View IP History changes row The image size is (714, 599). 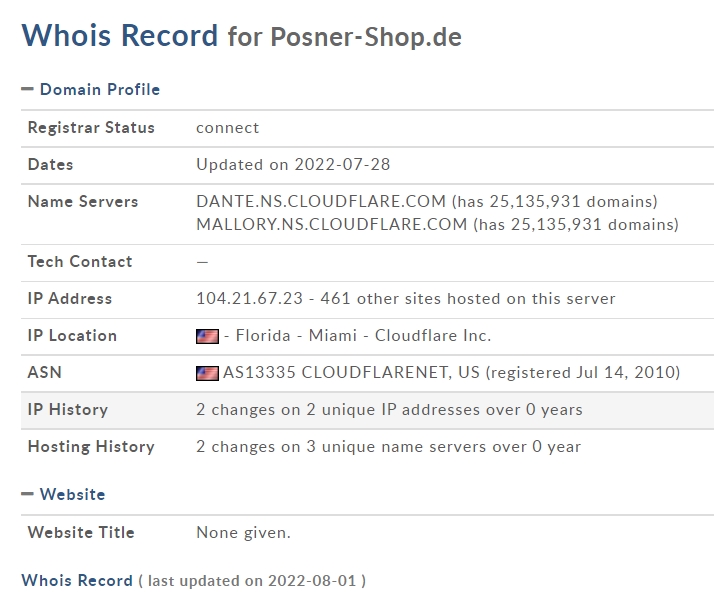(367, 410)
